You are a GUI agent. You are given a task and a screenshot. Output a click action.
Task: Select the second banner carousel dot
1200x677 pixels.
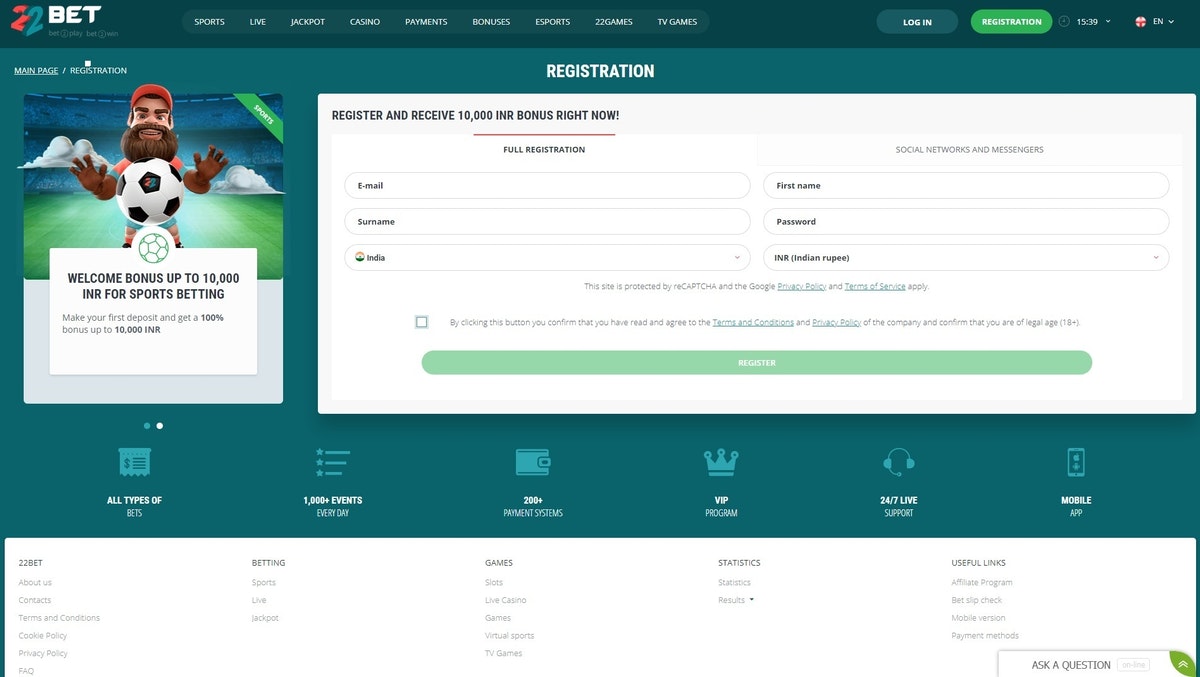coord(160,426)
